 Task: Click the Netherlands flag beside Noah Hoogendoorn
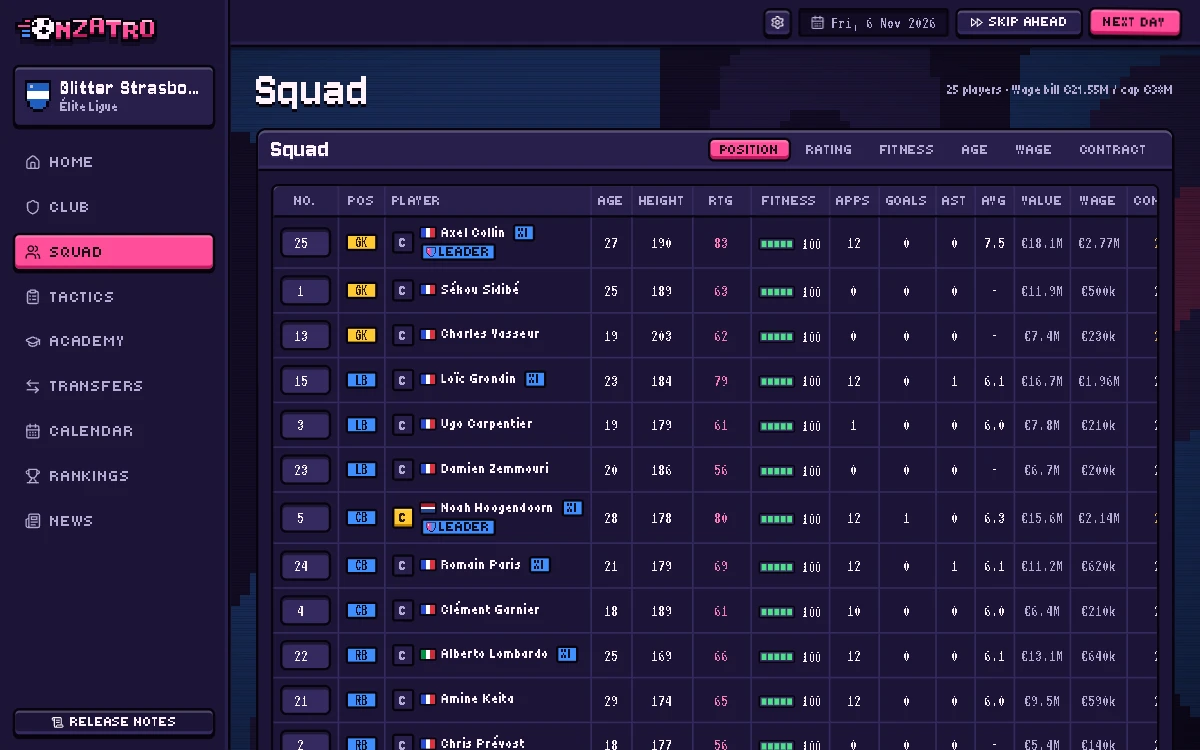[x=428, y=508]
